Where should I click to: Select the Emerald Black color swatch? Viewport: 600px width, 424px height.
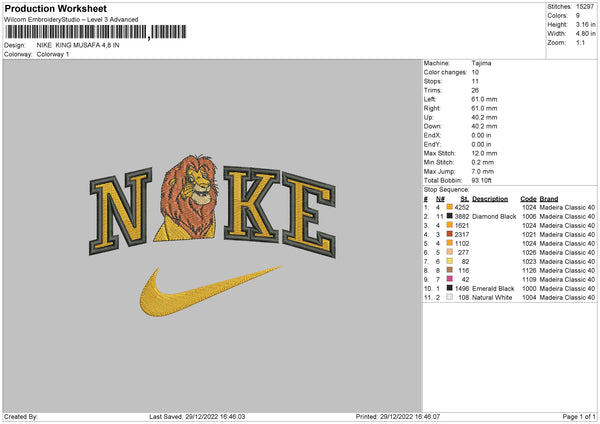pyautogui.click(x=449, y=288)
